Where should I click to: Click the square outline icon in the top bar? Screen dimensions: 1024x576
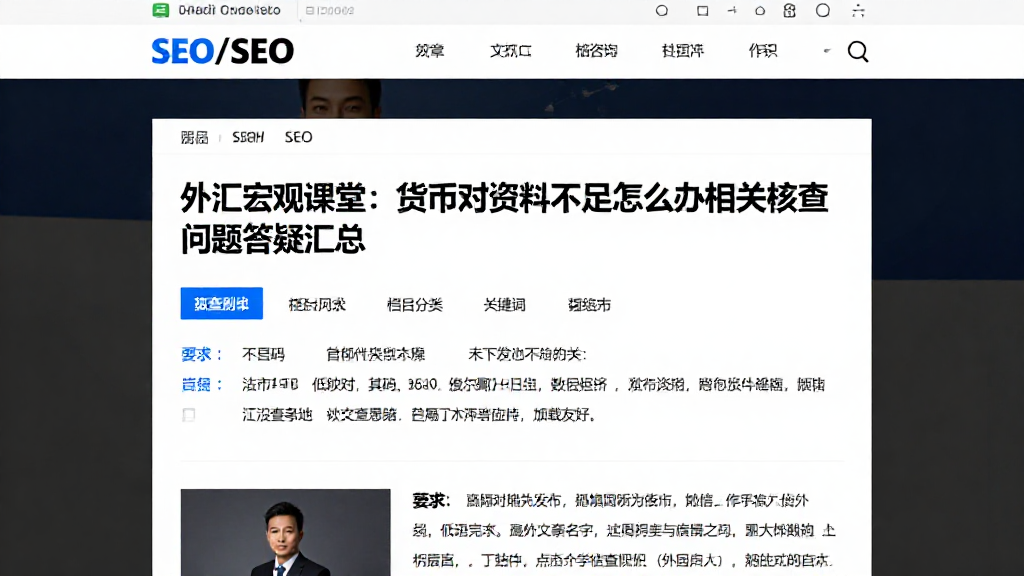click(702, 10)
